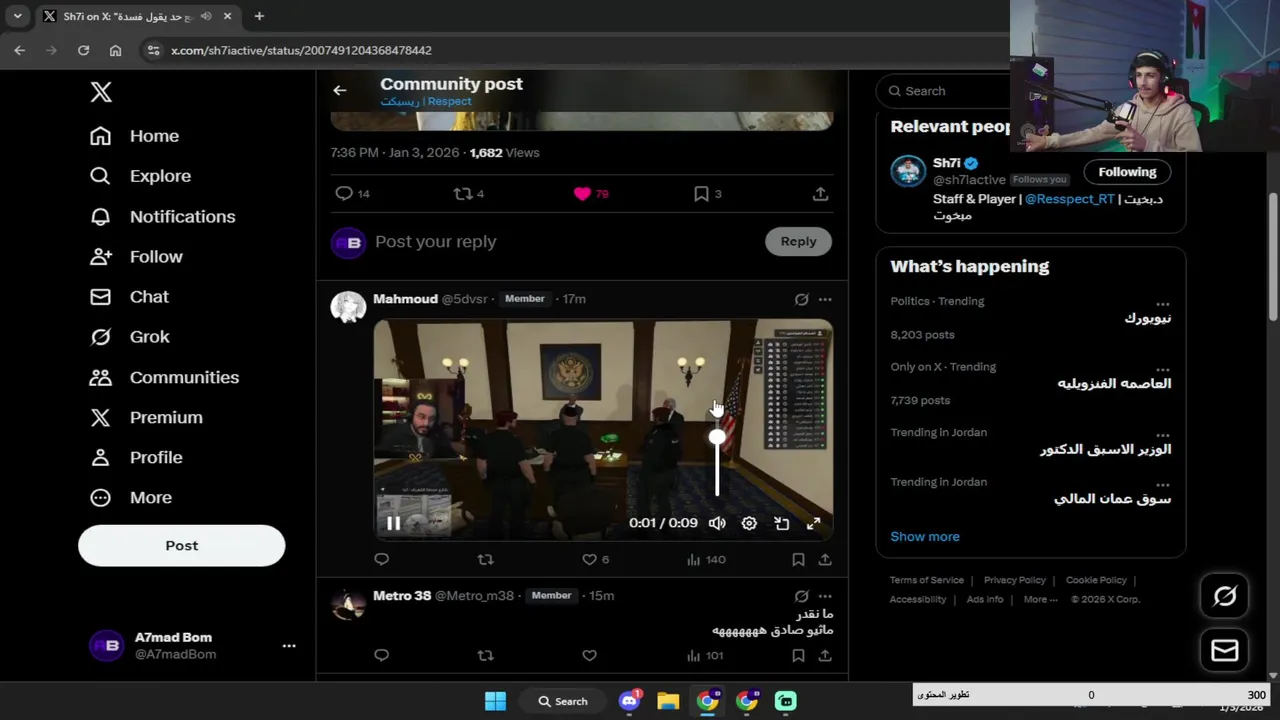Image resolution: width=1280 pixels, height=720 pixels.
Task: Open options for second Jordan trend
Action: (x=1162, y=484)
